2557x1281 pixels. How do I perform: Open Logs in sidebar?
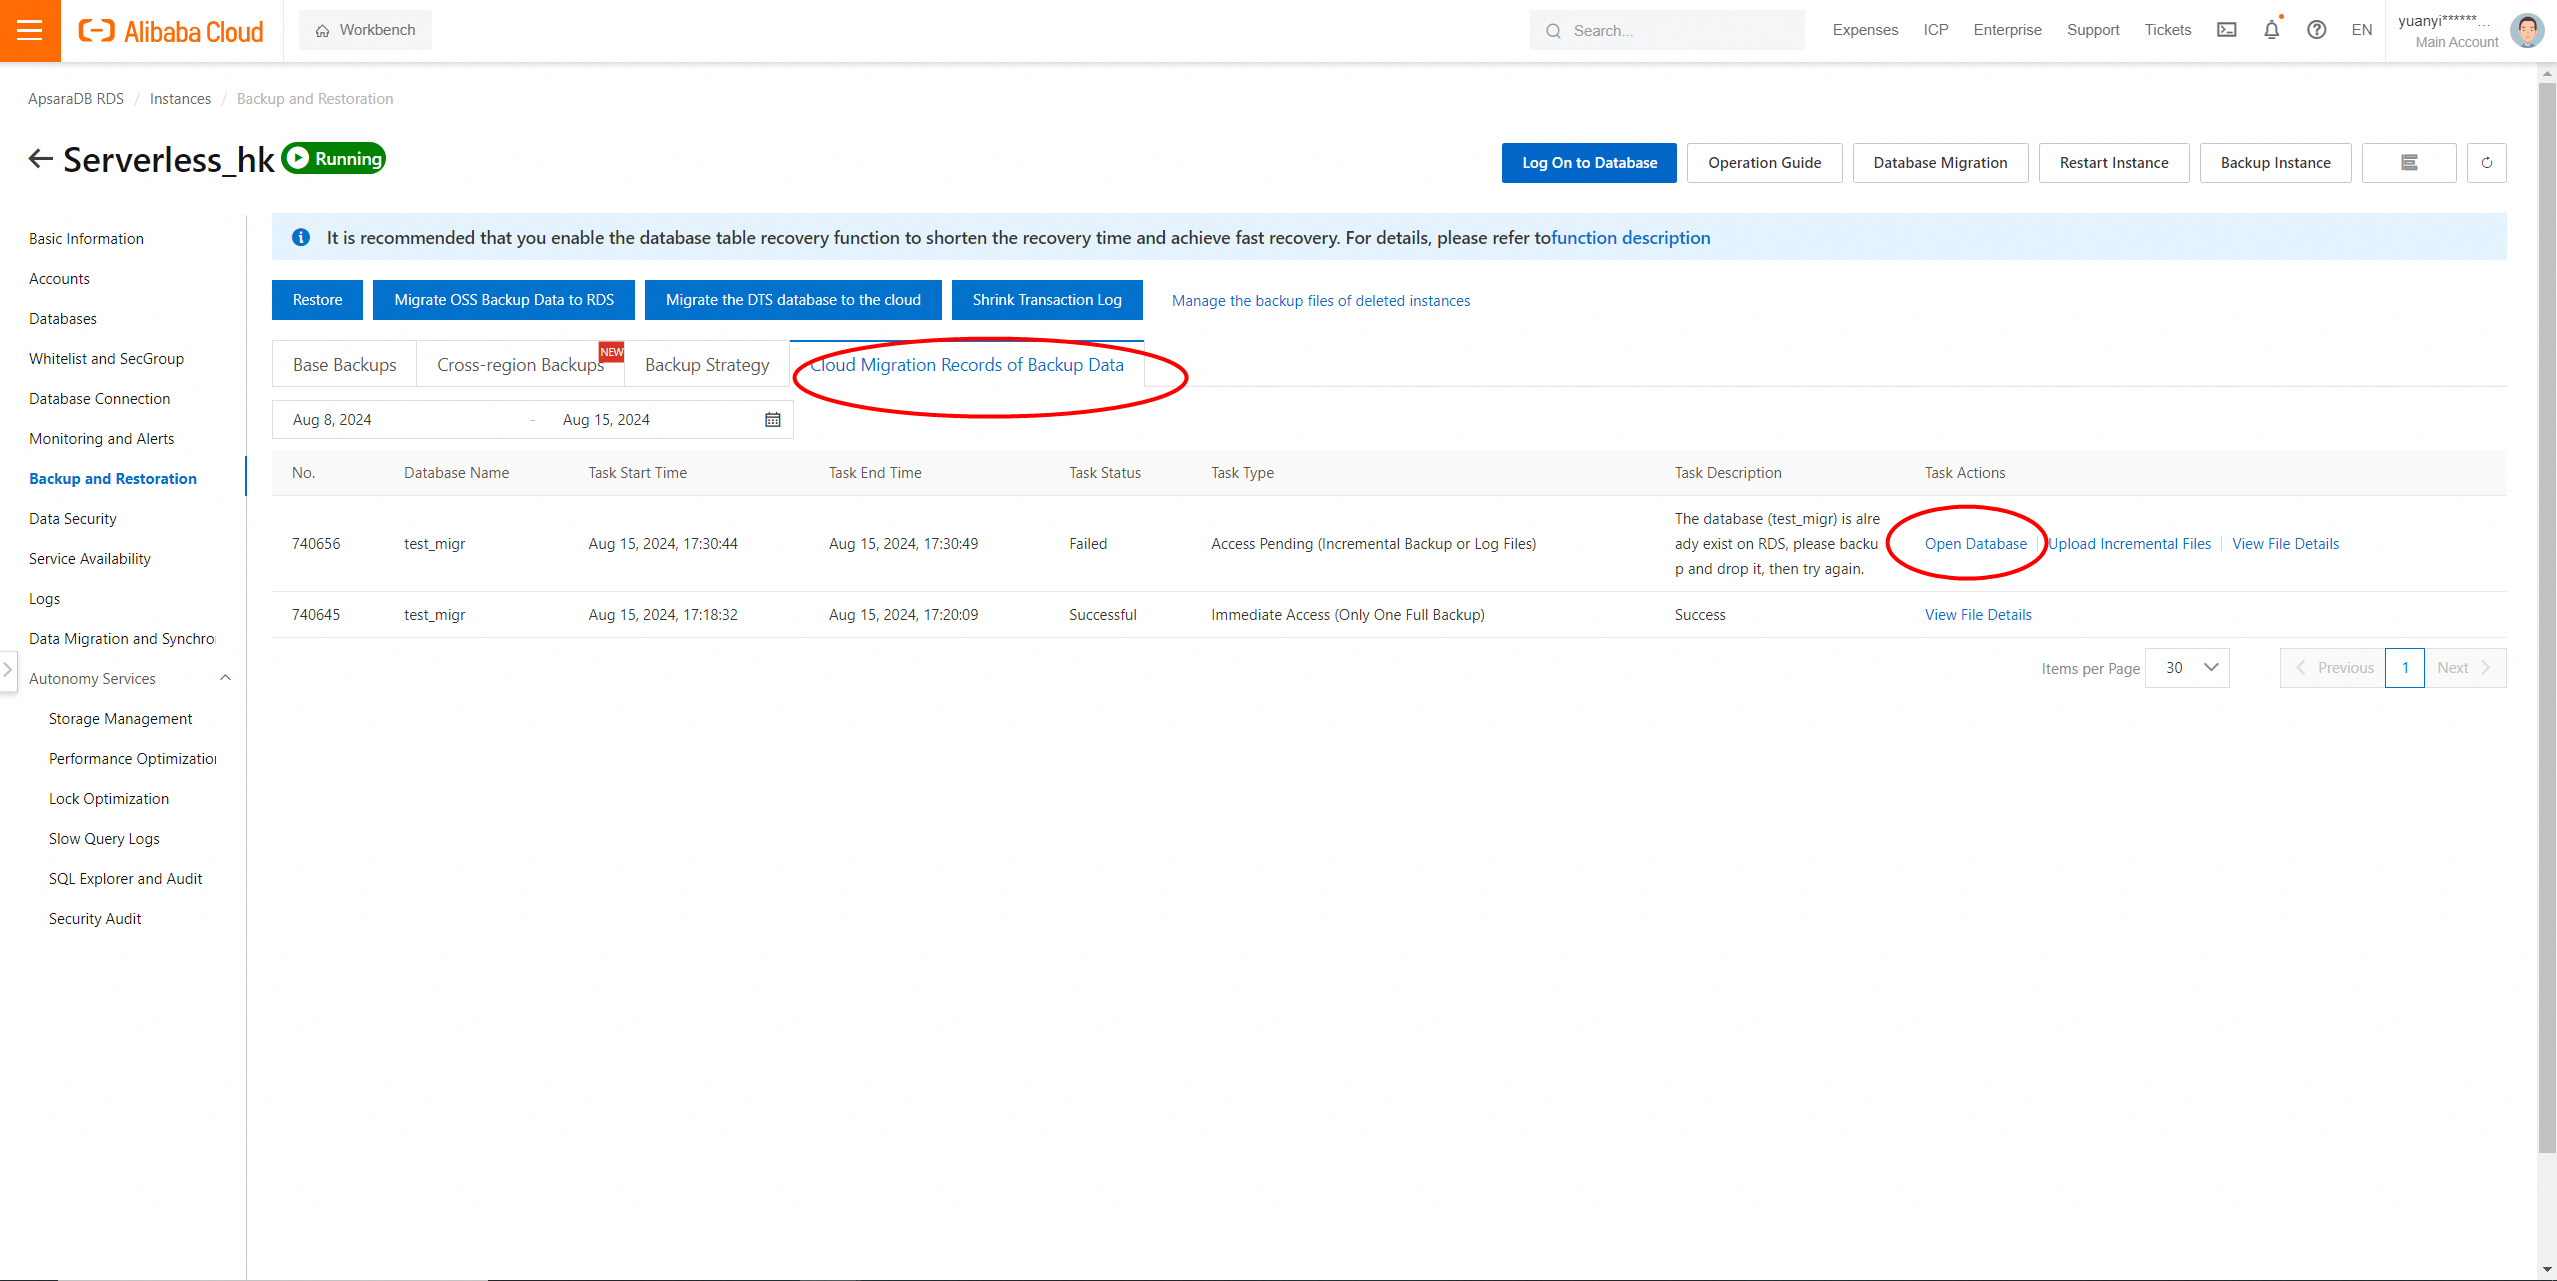44,599
